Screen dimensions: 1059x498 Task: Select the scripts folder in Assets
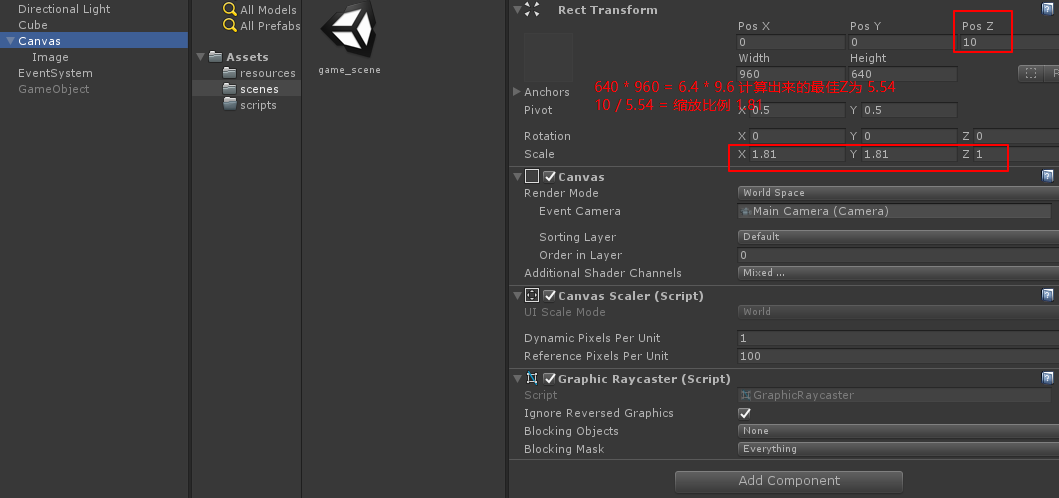(x=257, y=105)
